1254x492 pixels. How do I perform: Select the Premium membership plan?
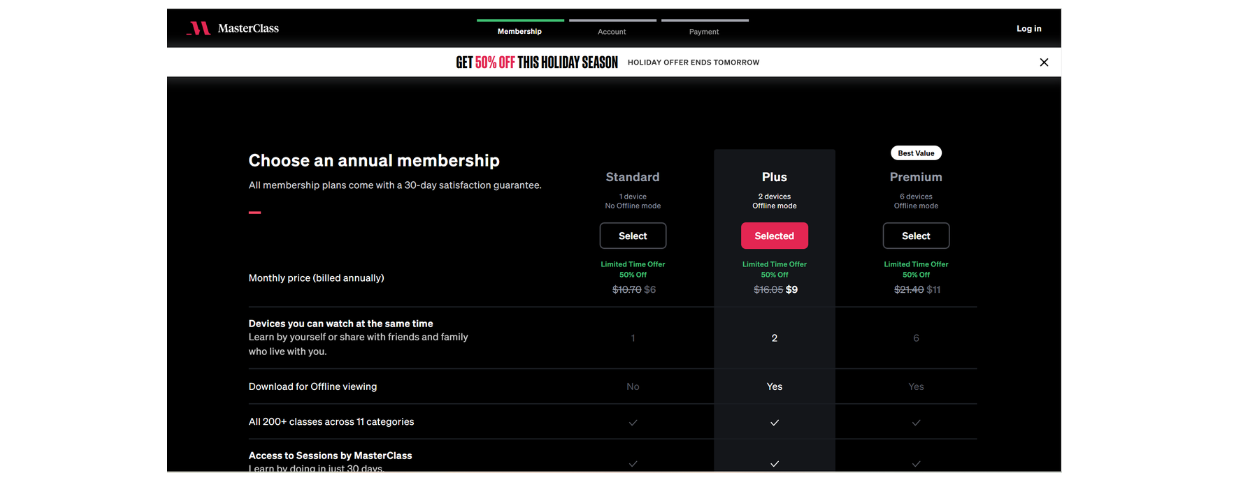point(916,236)
